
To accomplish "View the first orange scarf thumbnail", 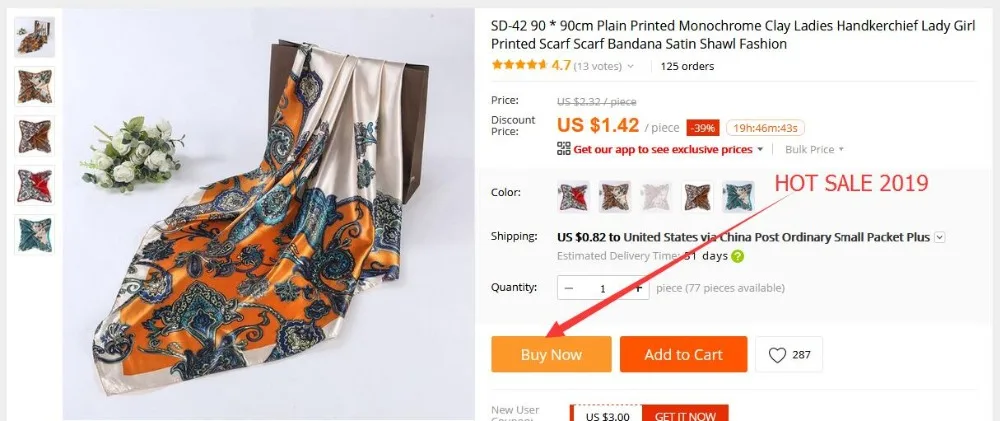I will pyautogui.click(x=34, y=37).
